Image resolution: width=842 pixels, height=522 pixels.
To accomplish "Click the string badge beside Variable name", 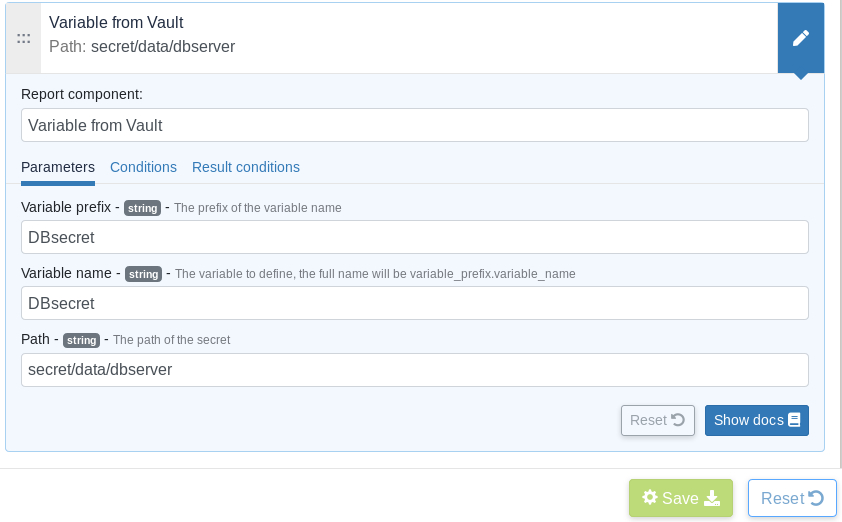I will [x=144, y=274].
